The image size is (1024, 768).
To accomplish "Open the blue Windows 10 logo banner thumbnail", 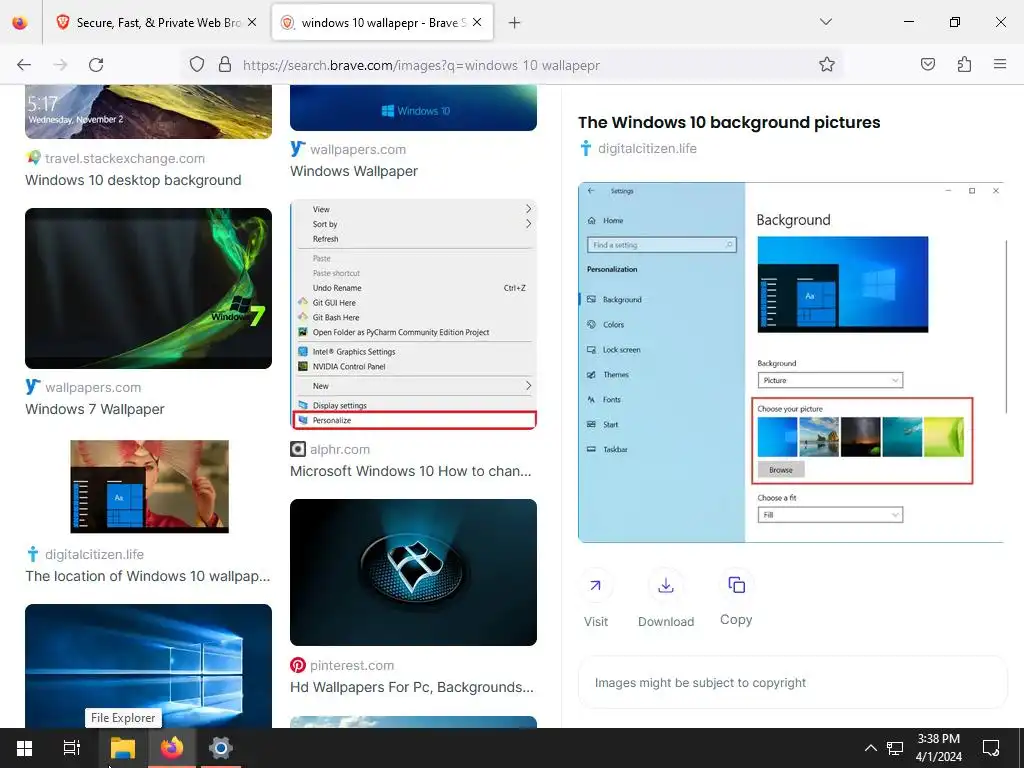I will [x=413, y=108].
